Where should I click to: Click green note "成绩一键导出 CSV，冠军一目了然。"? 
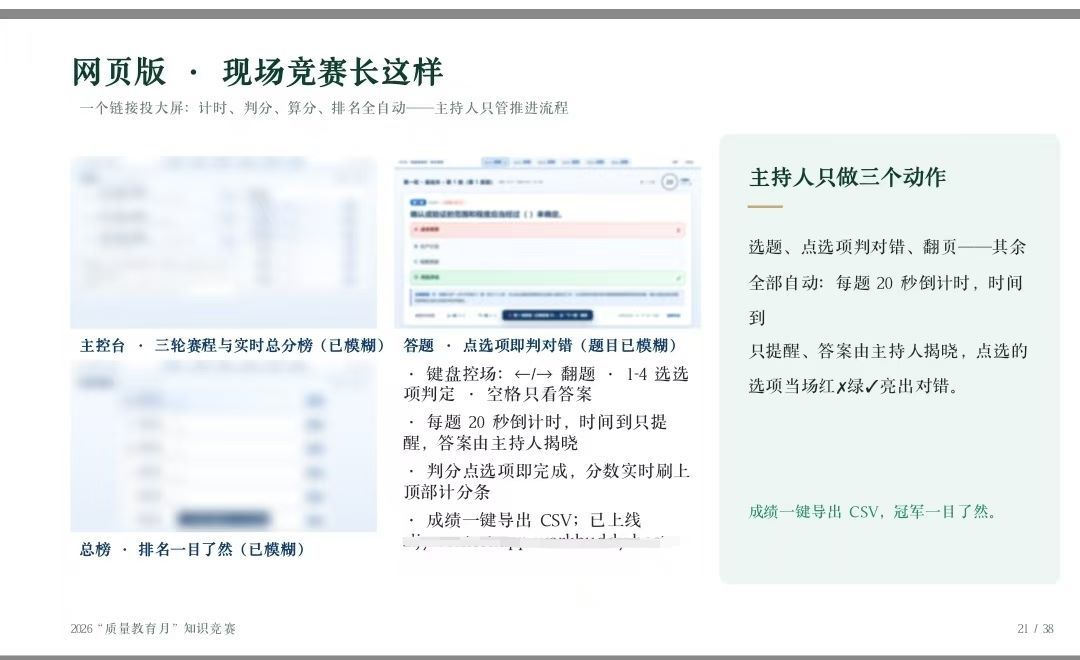tap(873, 511)
